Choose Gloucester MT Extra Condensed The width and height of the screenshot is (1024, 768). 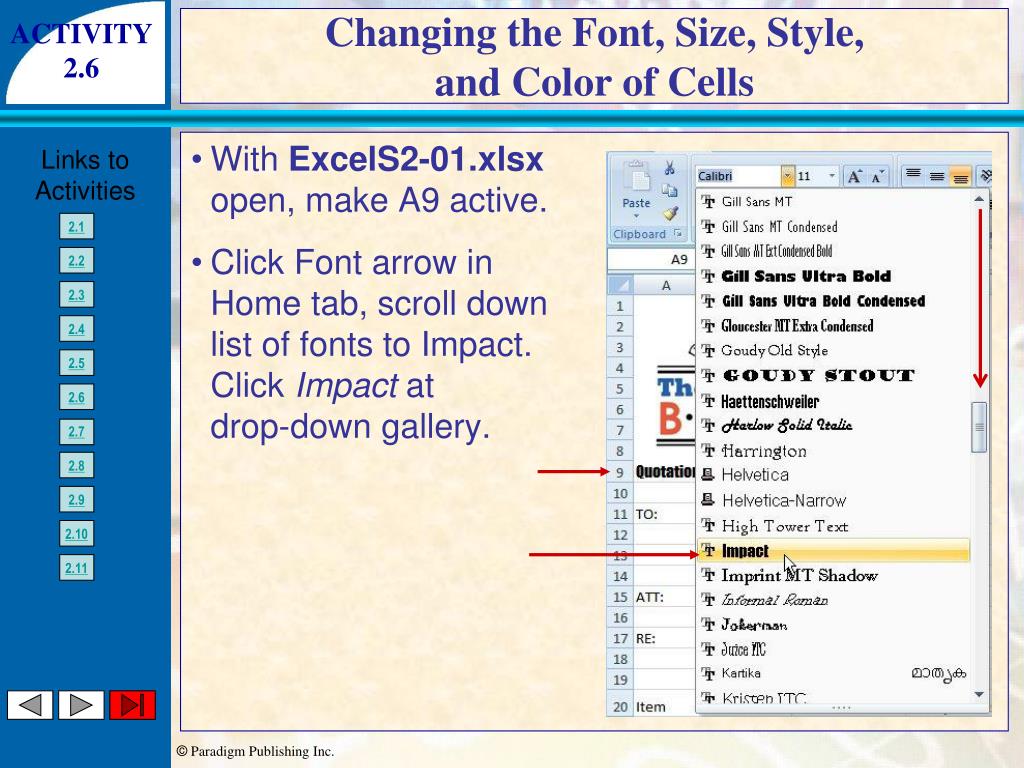click(834, 326)
